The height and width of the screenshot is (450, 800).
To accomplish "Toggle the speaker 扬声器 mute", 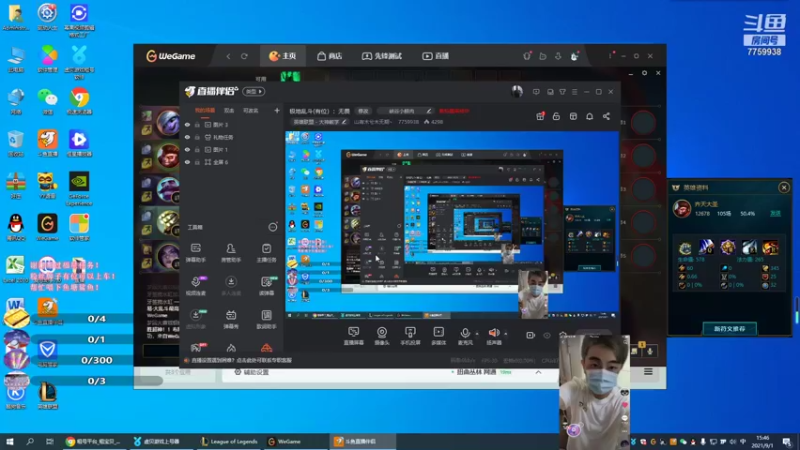I will tap(493, 336).
